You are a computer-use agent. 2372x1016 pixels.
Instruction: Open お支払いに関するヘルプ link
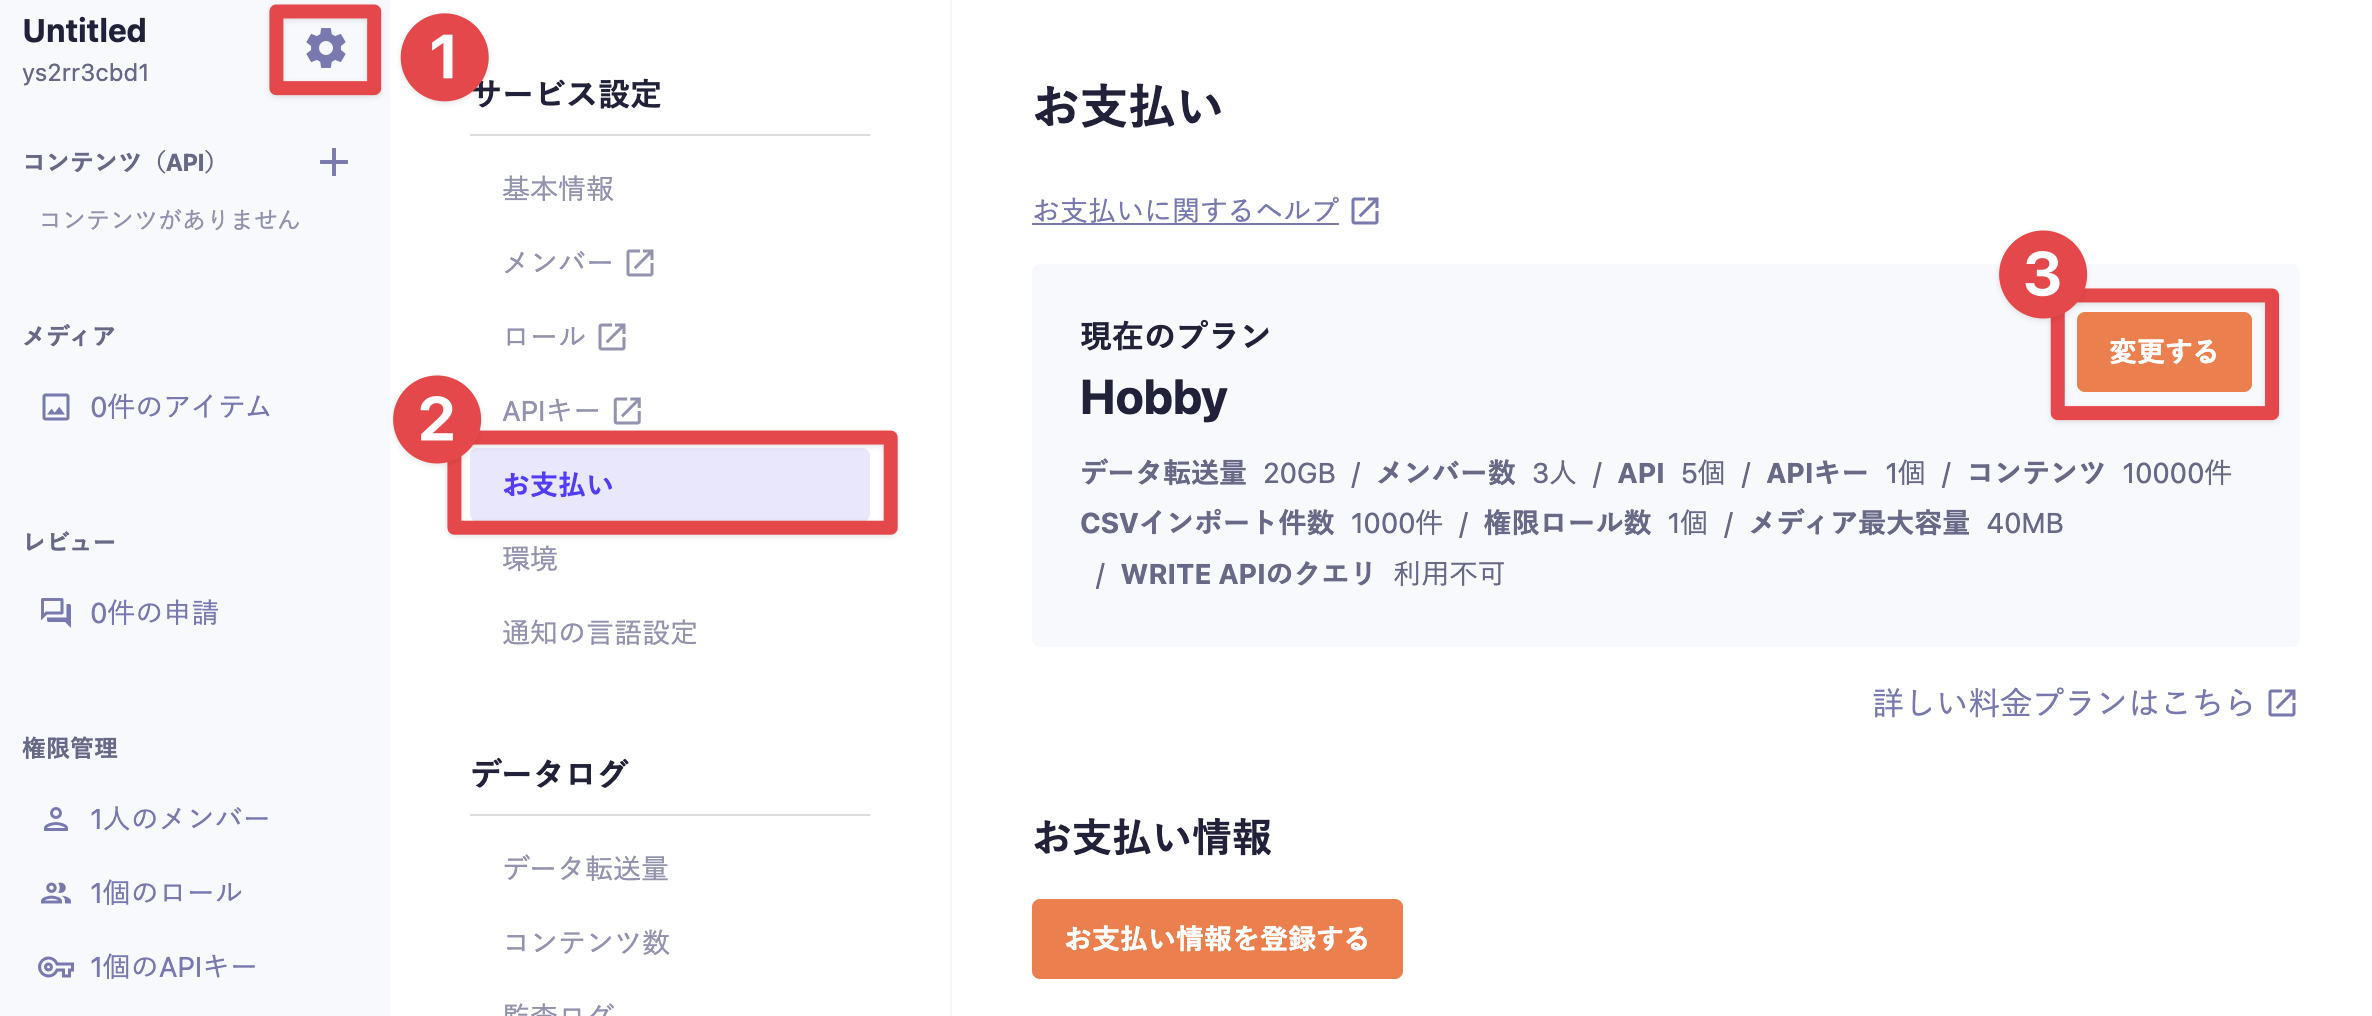click(1185, 211)
